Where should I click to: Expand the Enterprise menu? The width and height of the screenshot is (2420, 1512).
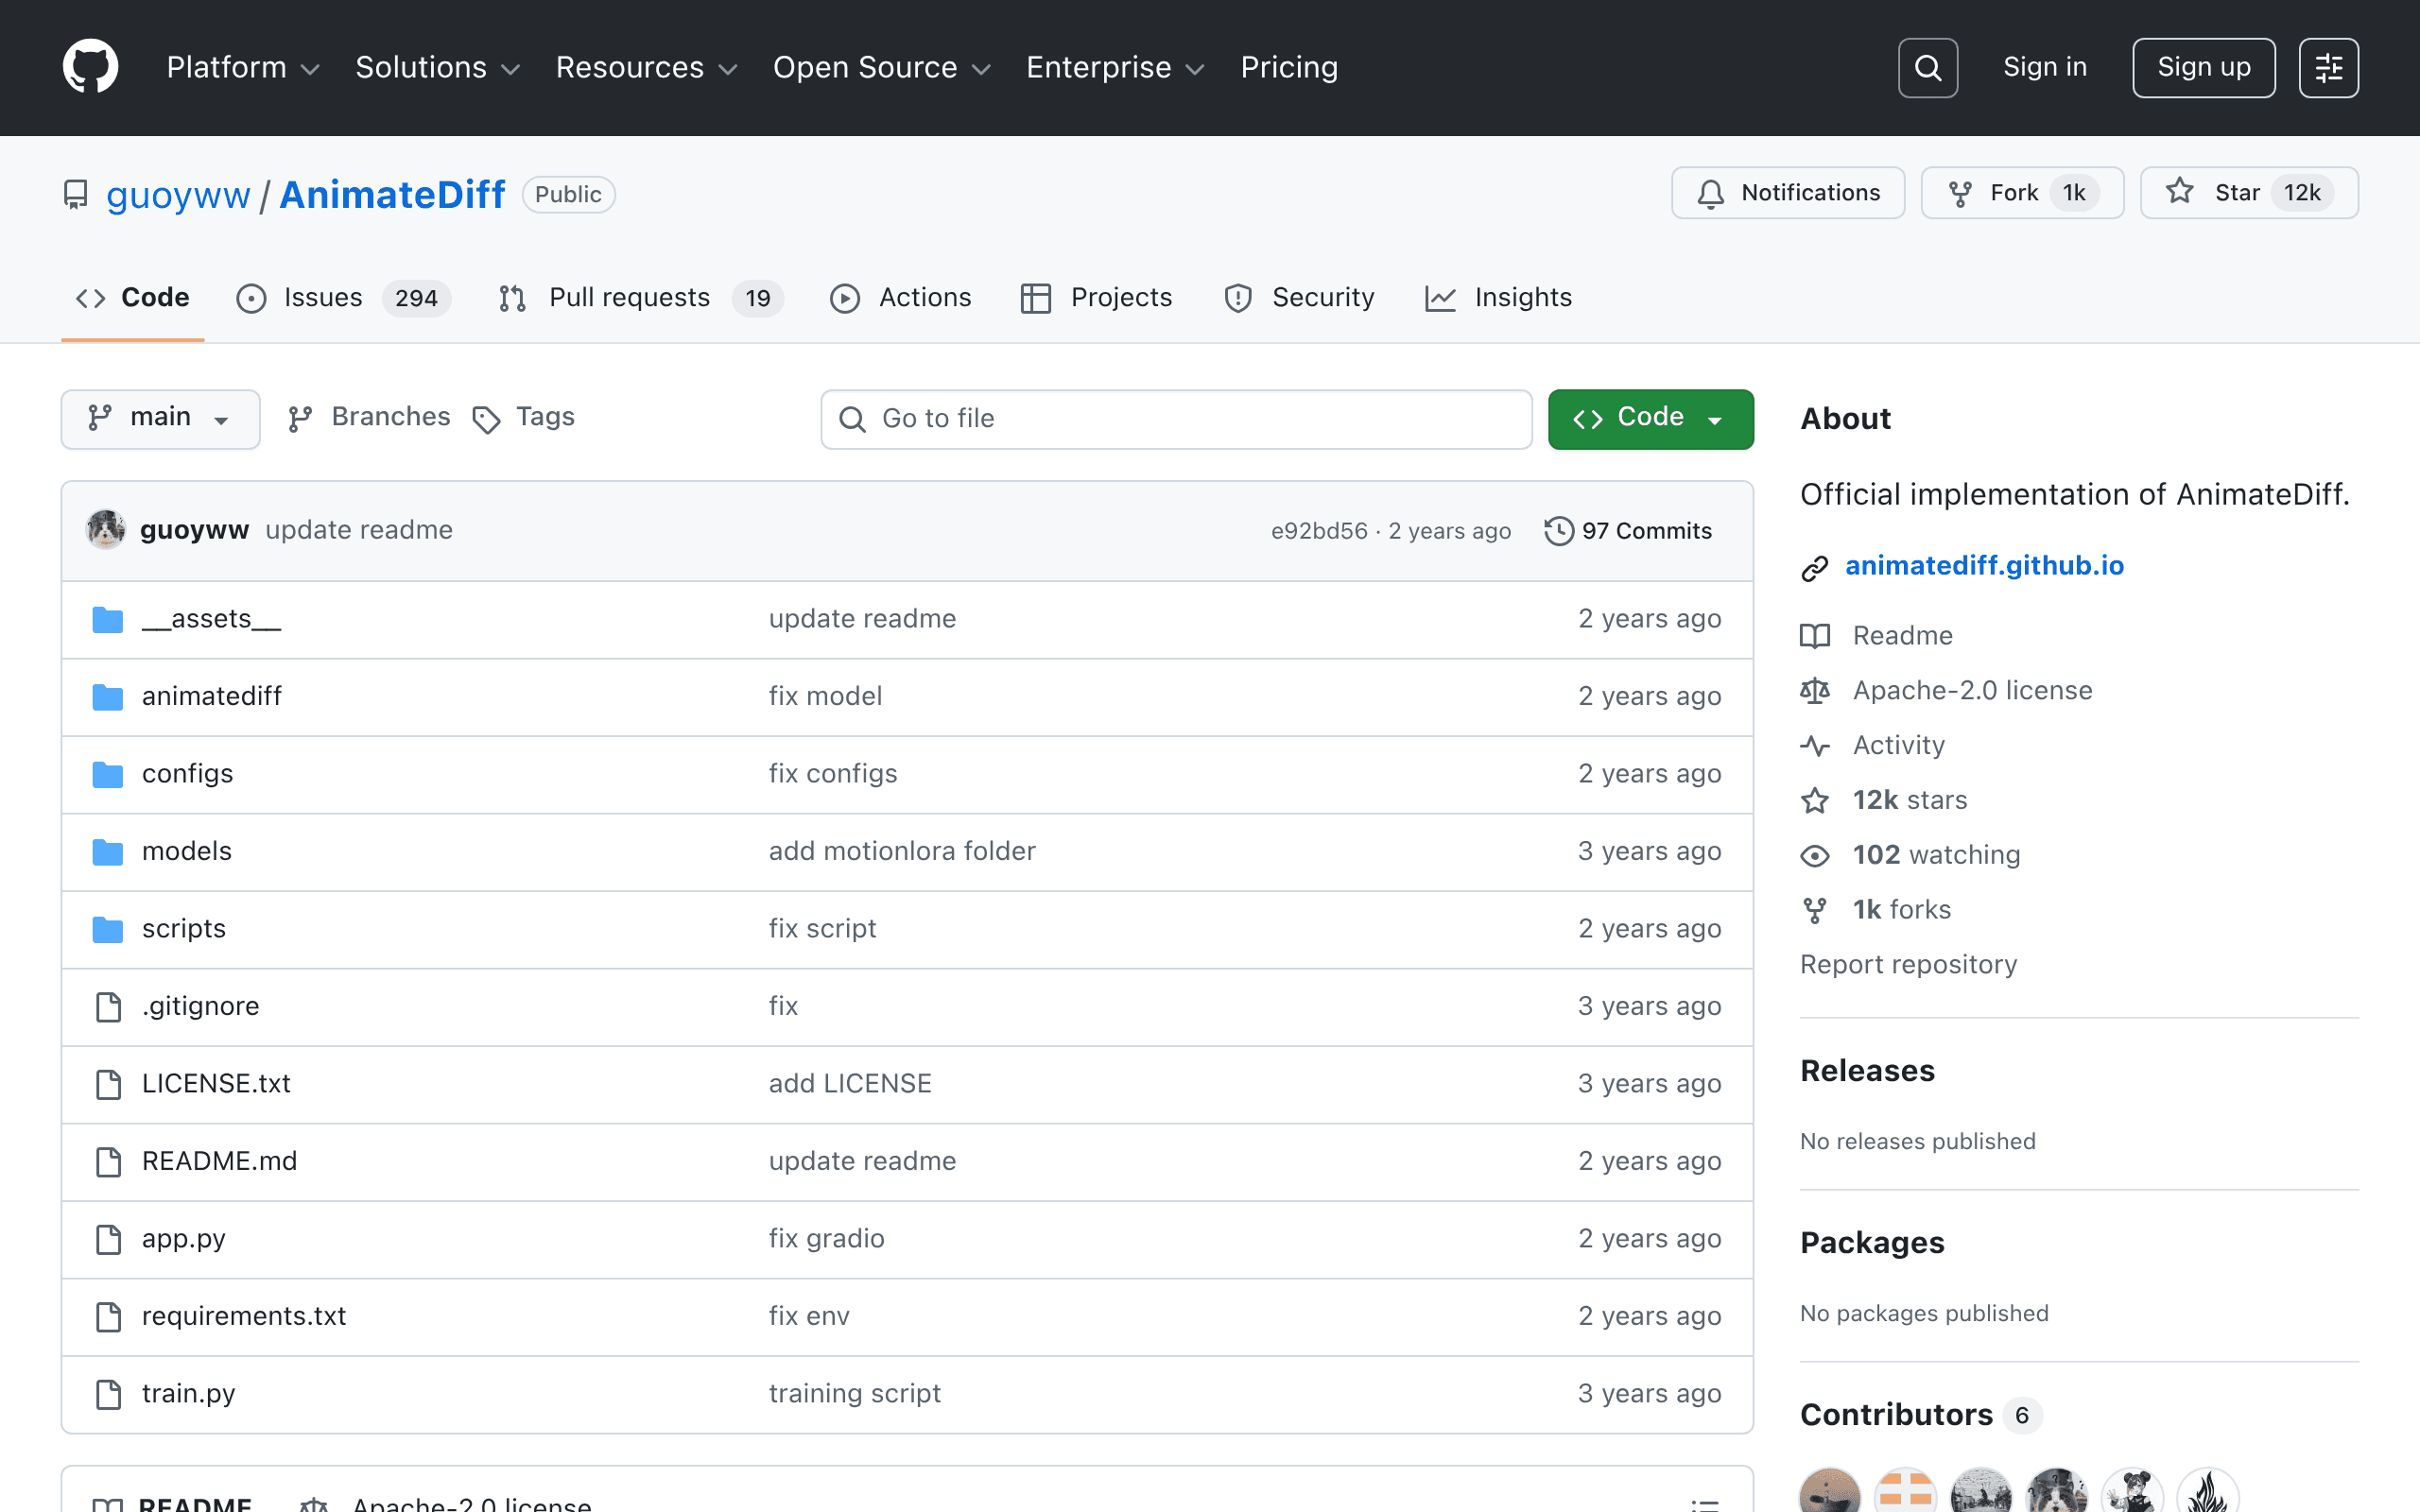coord(1115,67)
